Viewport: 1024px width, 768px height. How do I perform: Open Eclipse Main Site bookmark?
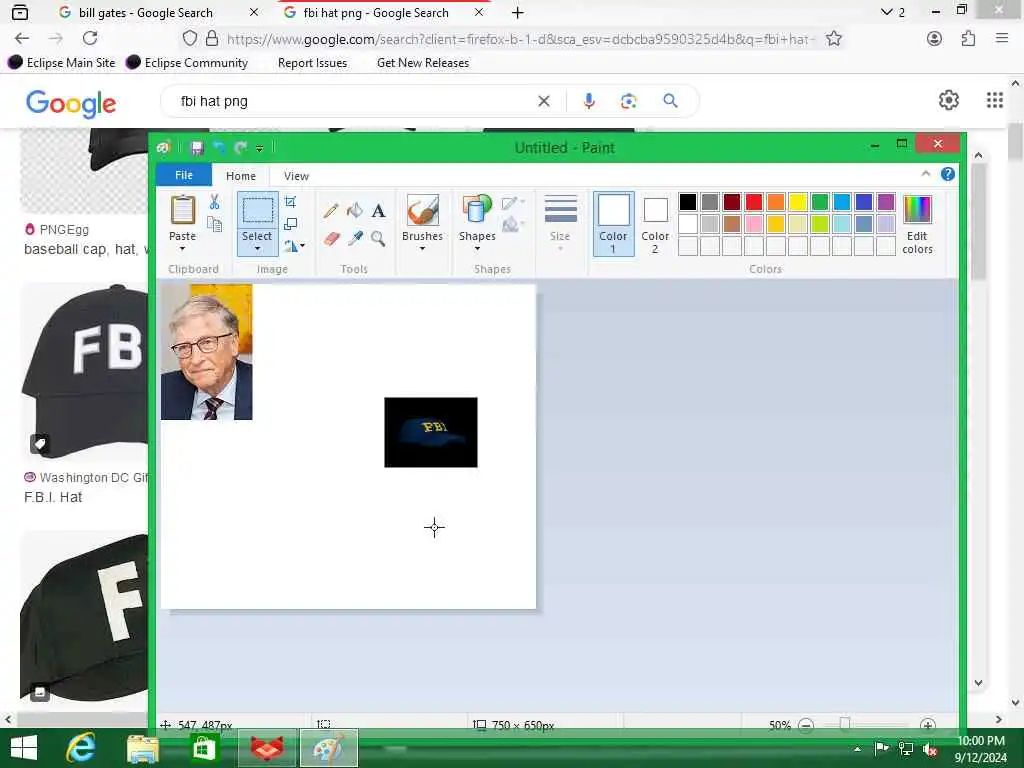61,63
